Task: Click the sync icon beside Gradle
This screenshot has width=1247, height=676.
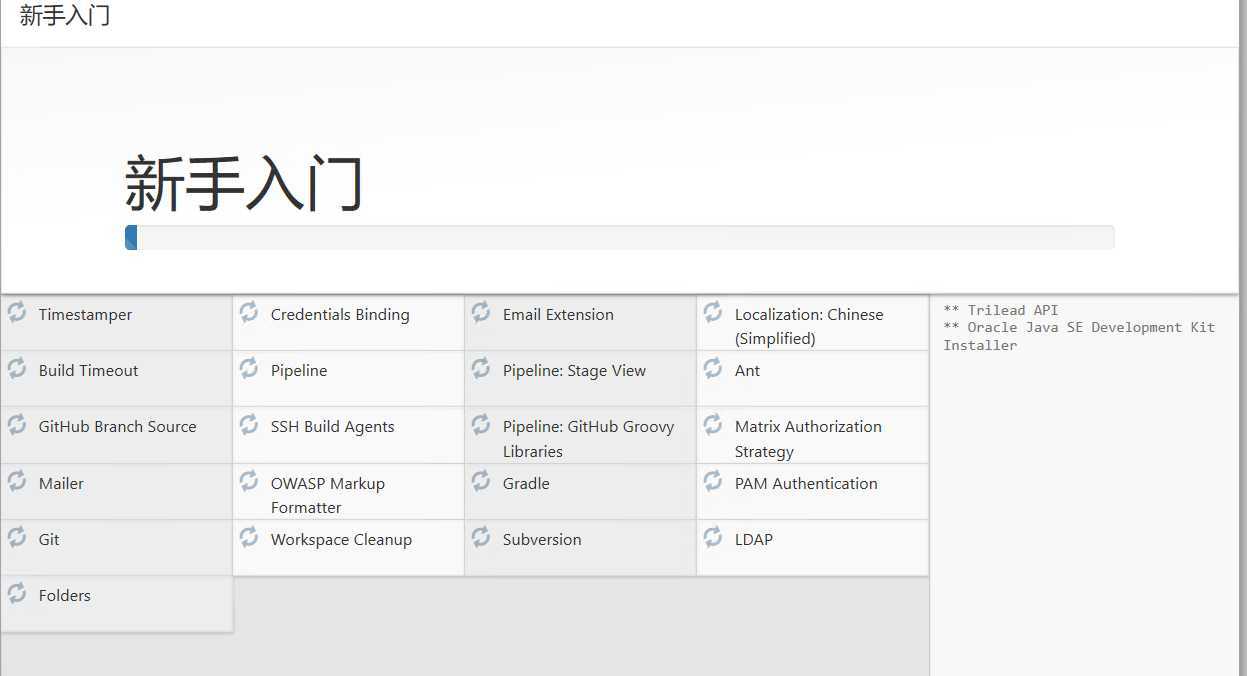Action: (x=481, y=482)
